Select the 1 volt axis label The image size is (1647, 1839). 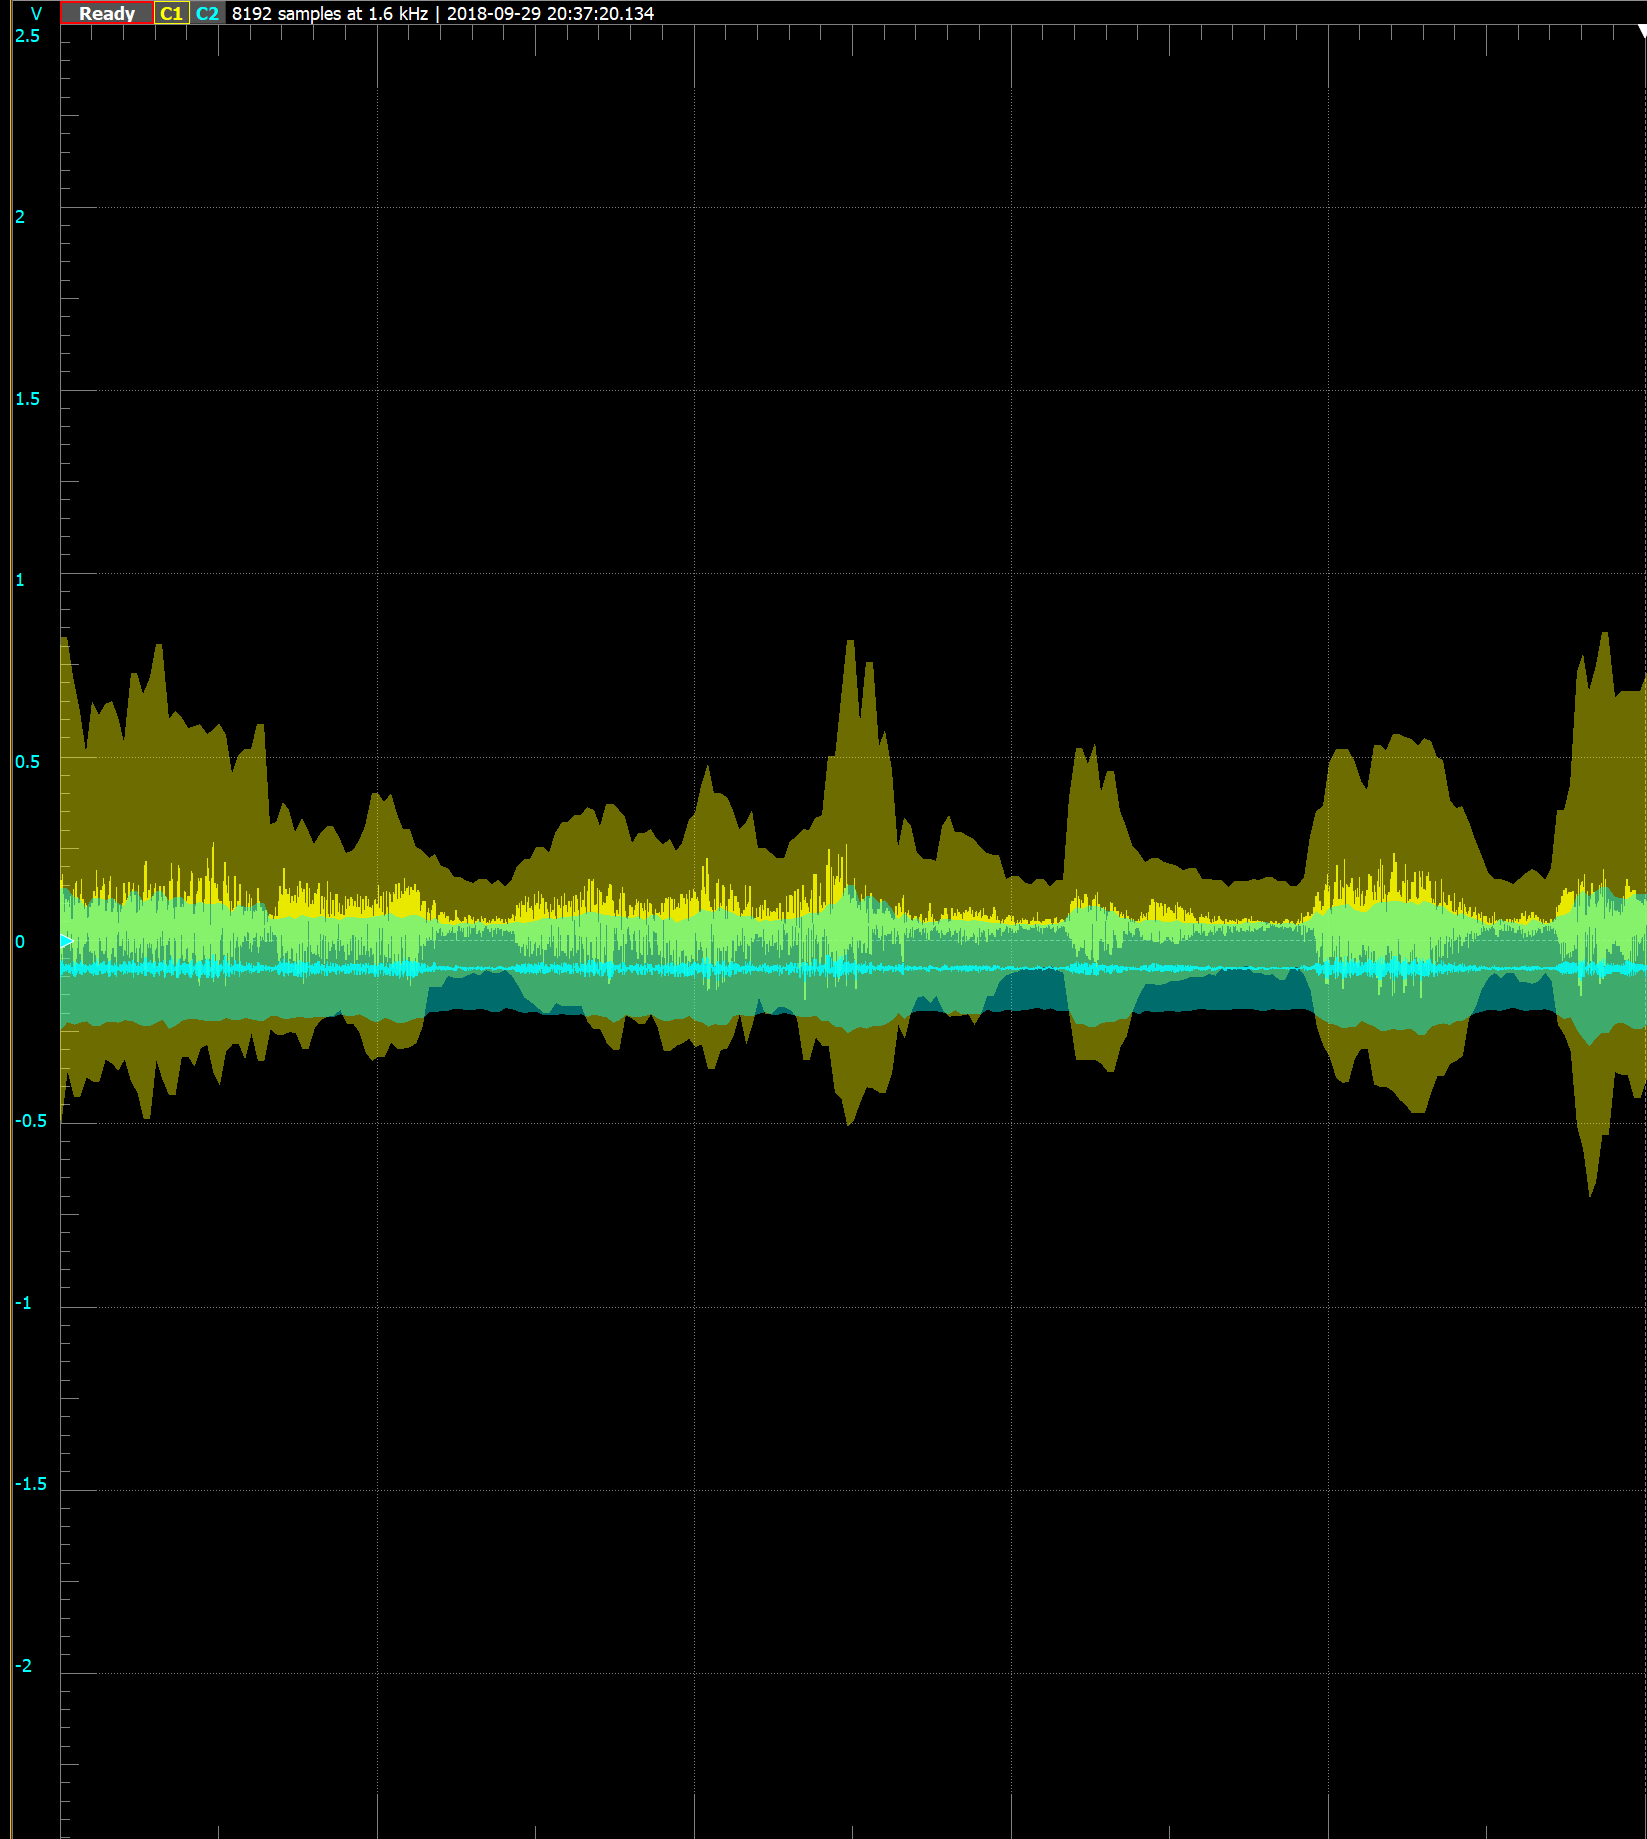[x=20, y=580]
